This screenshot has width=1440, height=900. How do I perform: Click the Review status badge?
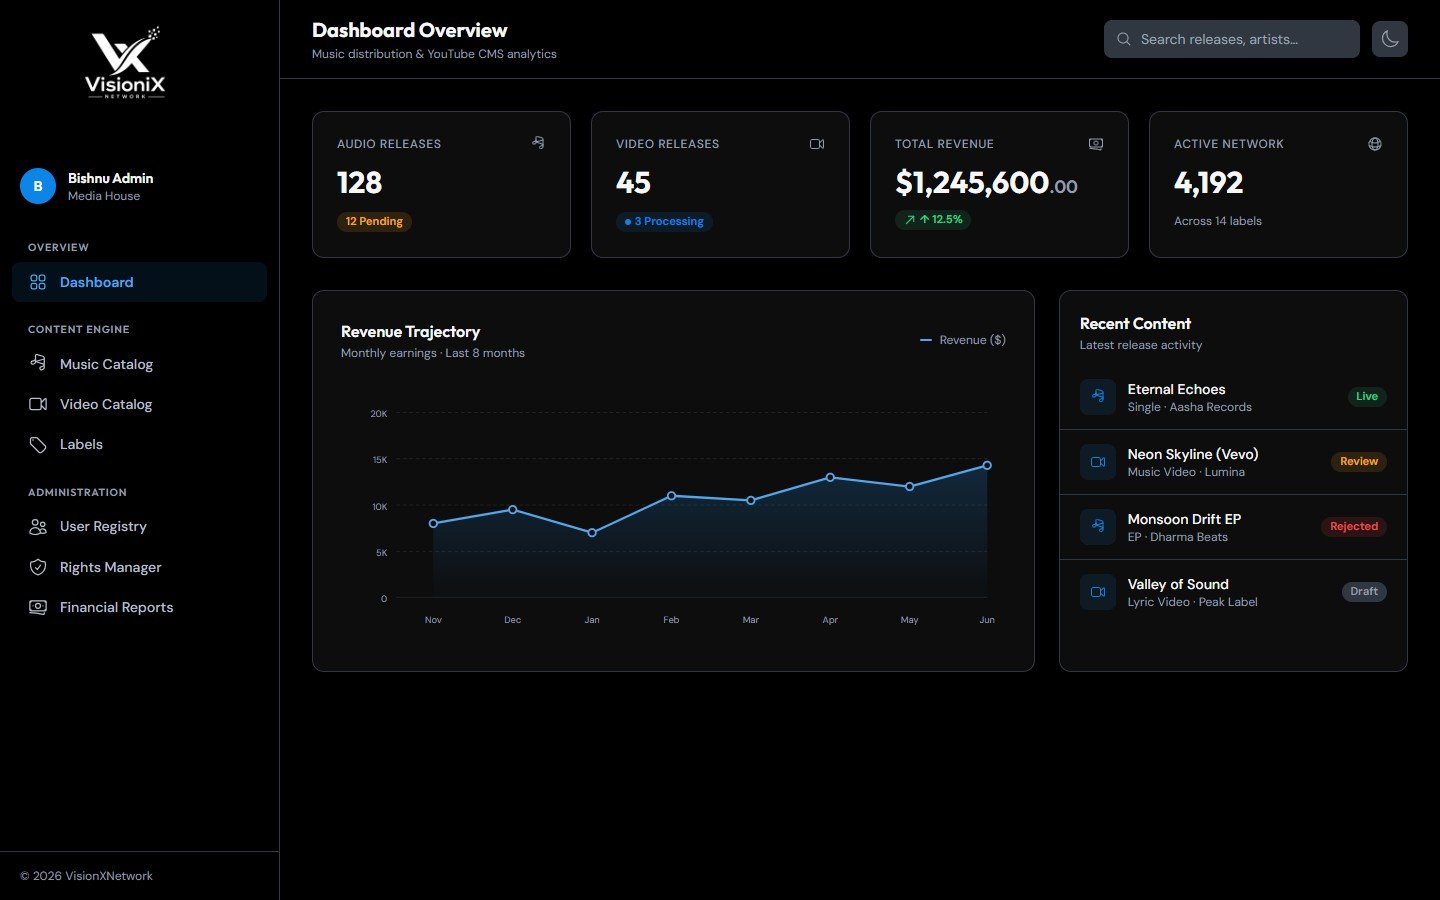pos(1358,462)
